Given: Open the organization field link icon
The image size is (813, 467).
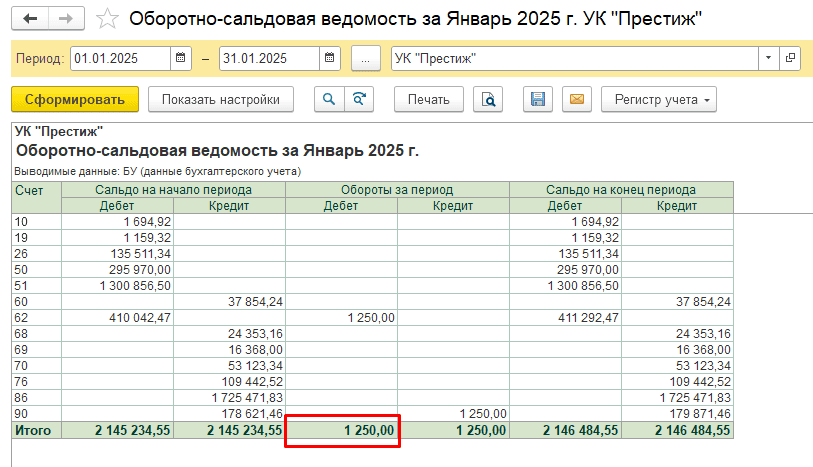Looking at the screenshot, I should click(790, 59).
